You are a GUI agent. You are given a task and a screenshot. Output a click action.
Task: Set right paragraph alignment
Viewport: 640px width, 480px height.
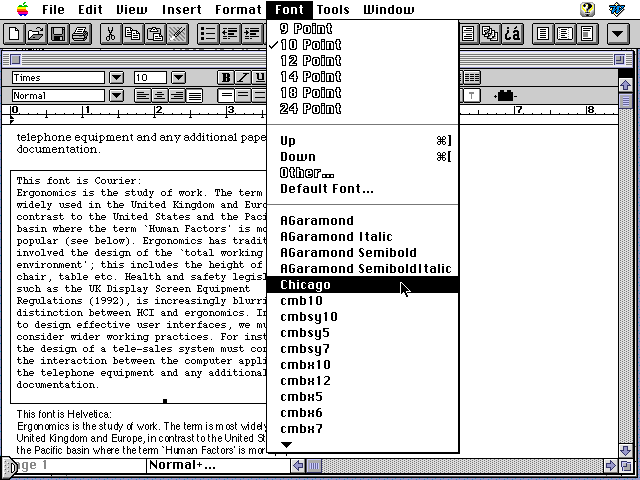177,96
